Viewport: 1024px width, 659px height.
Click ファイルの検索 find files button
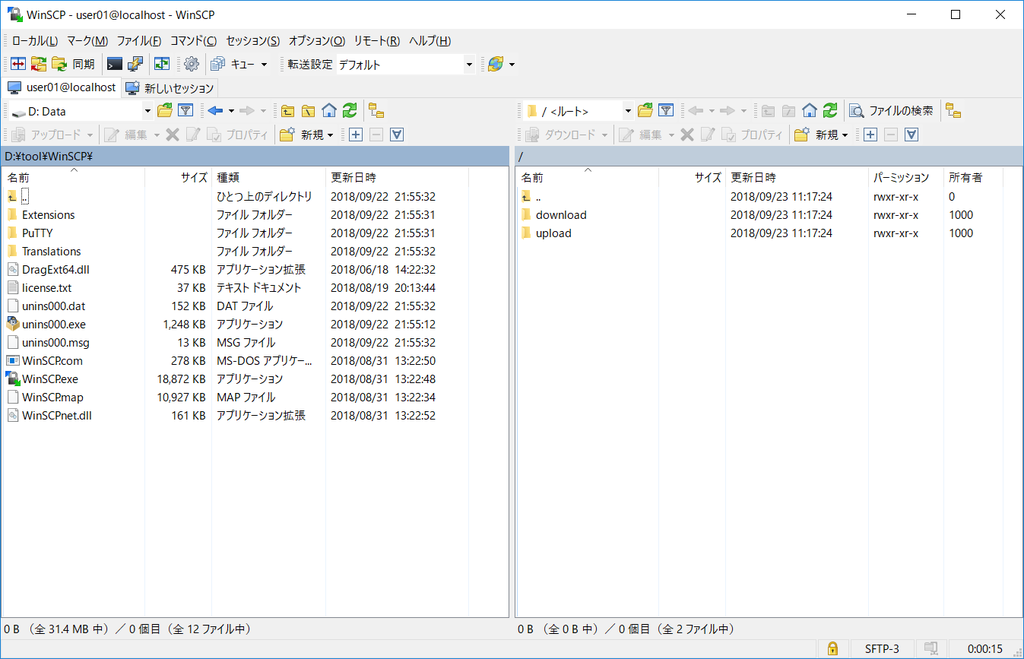[891, 110]
